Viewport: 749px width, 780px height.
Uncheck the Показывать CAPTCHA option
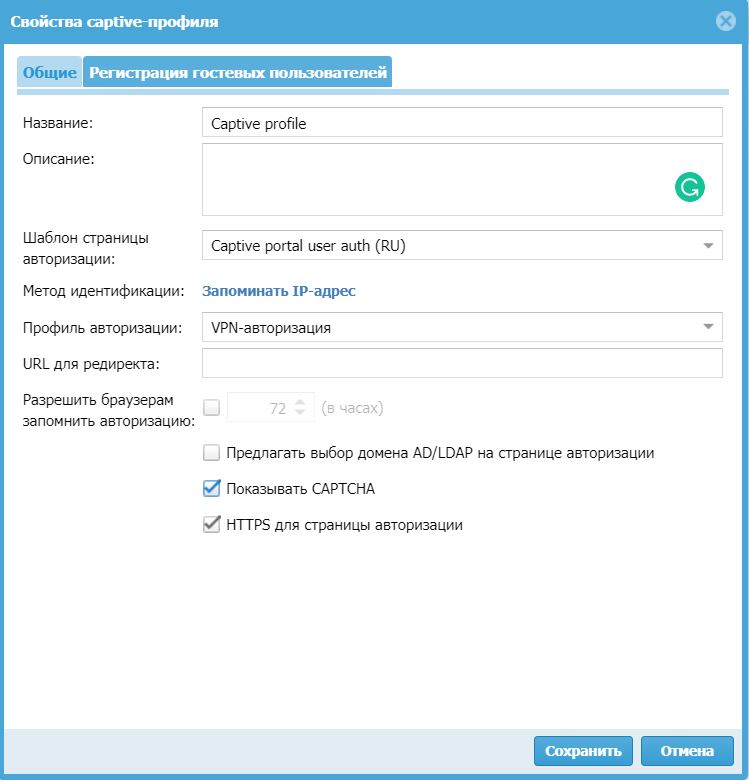[211, 489]
